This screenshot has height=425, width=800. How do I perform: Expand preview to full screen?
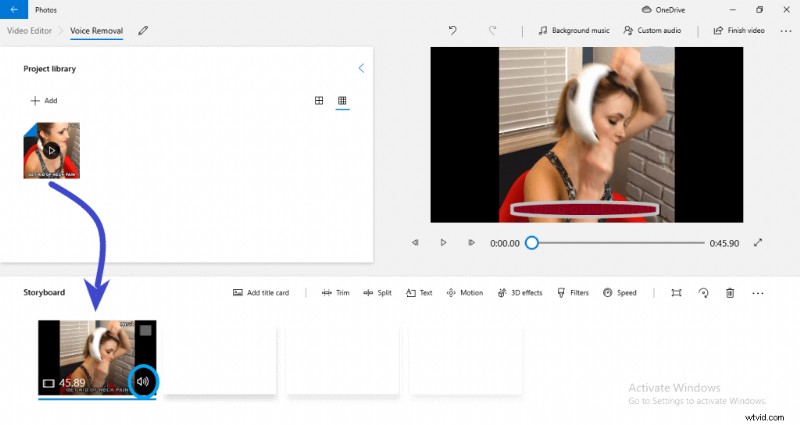pos(758,243)
